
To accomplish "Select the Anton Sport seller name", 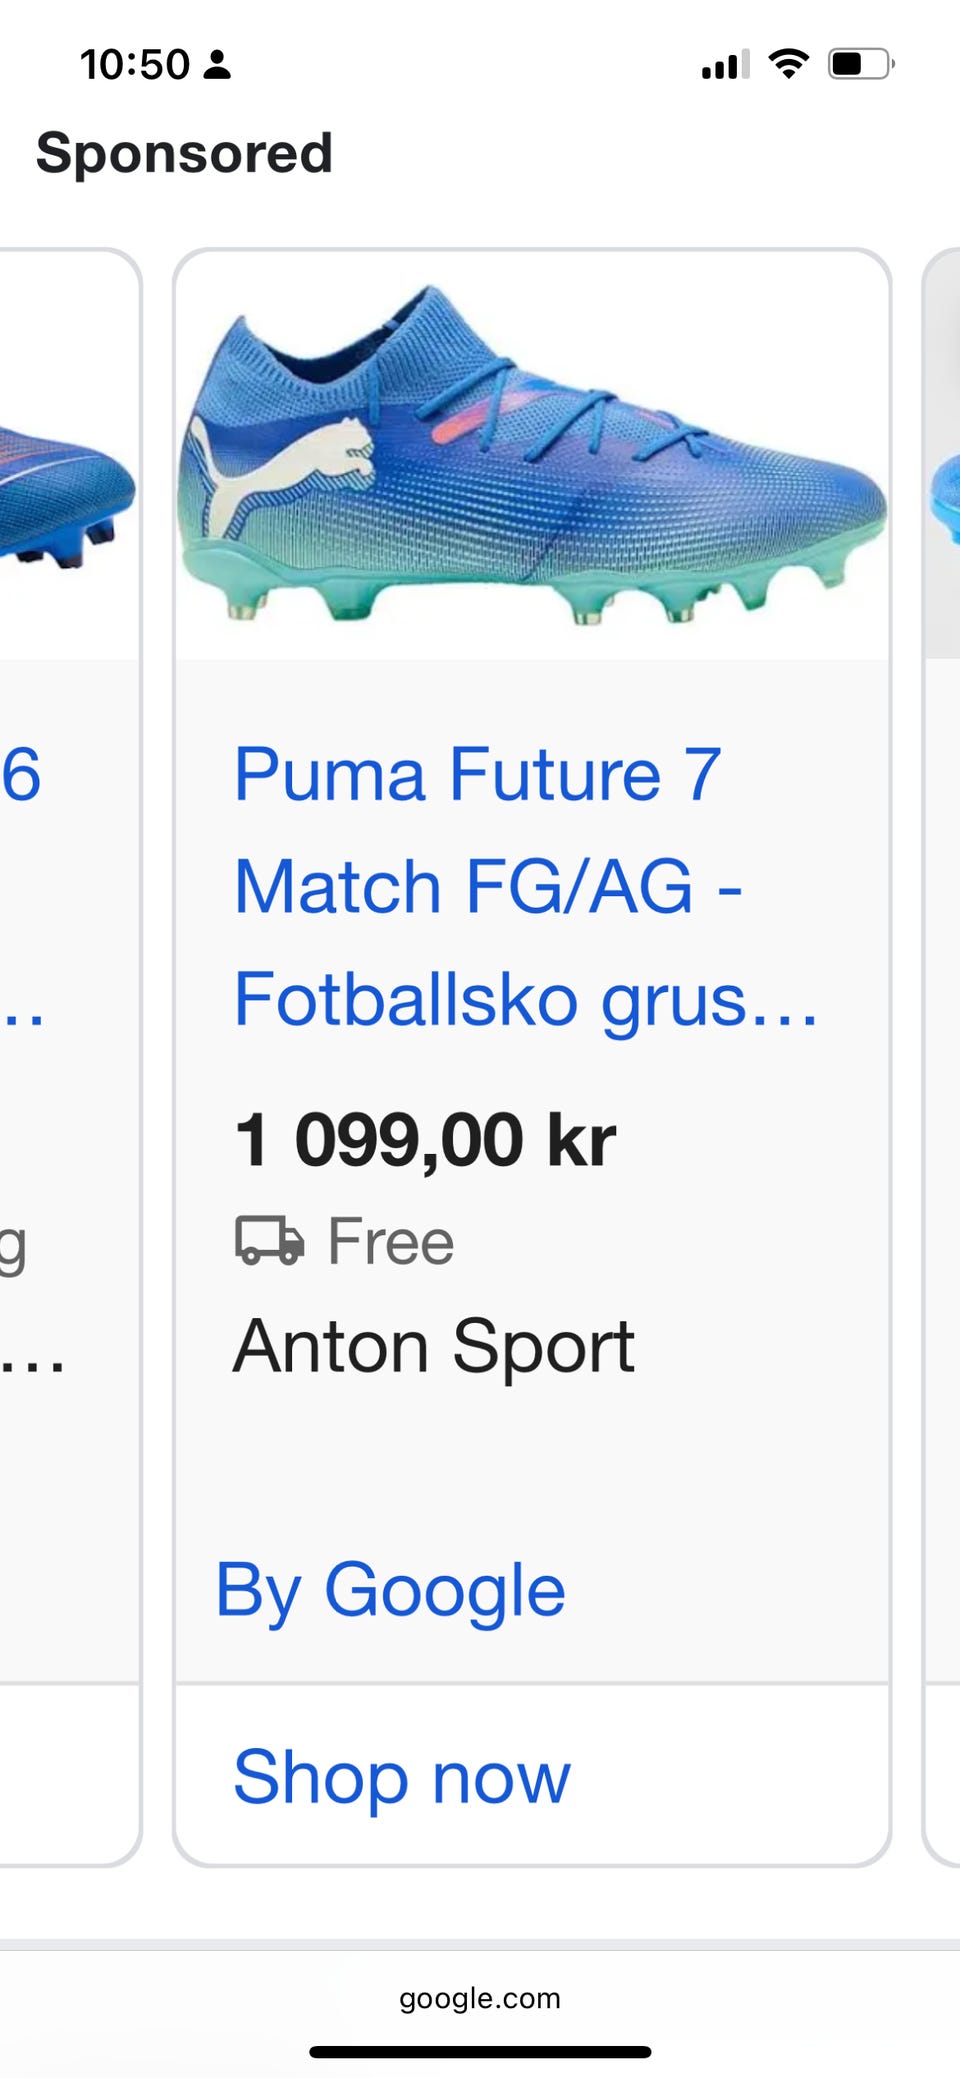I will (x=433, y=1346).
